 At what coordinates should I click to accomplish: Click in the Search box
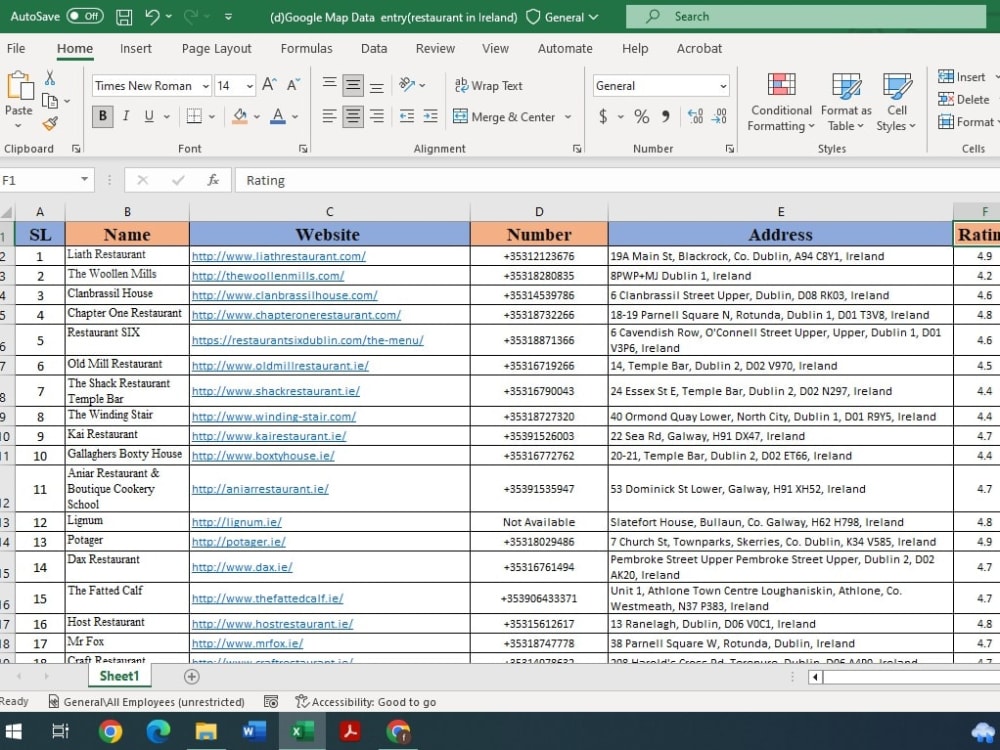(x=805, y=17)
